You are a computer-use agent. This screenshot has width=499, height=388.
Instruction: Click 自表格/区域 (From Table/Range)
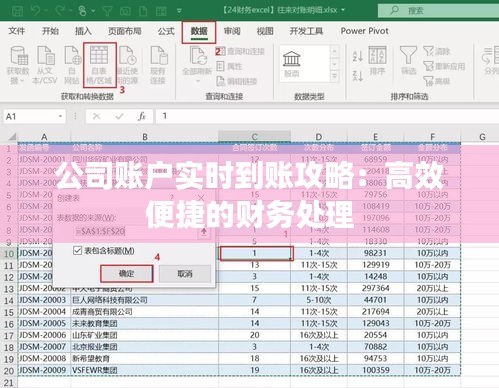(x=99, y=65)
